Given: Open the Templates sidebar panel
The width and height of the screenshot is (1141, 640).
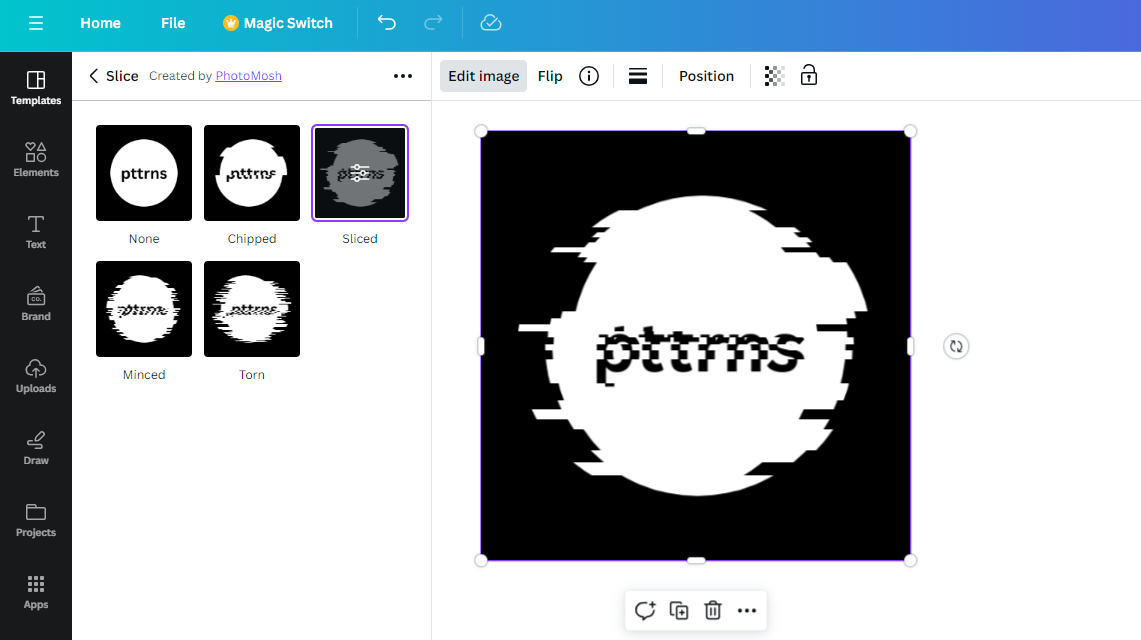Looking at the screenshot, I should pos(36,88).
